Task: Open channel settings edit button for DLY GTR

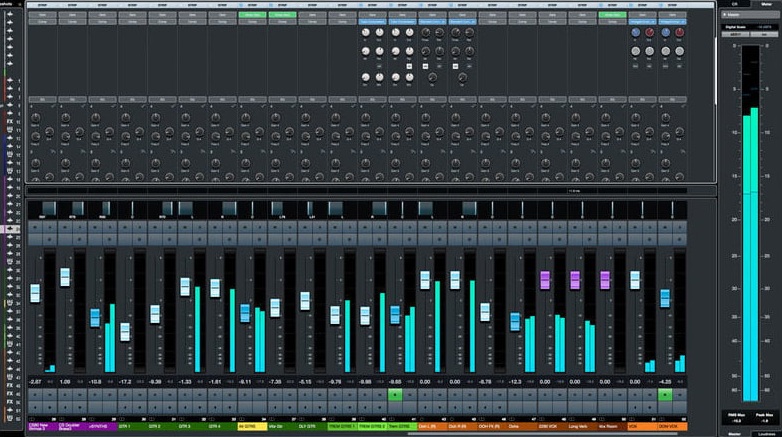Action: pyautogui.click(x=320, y=239)
